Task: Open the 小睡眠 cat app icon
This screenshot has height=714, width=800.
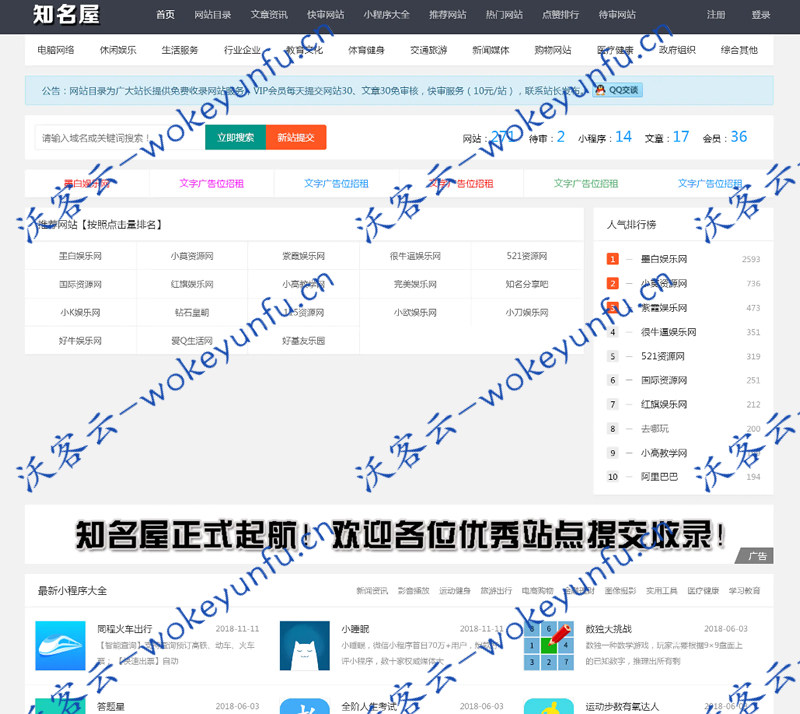Action: click(305, 645)
